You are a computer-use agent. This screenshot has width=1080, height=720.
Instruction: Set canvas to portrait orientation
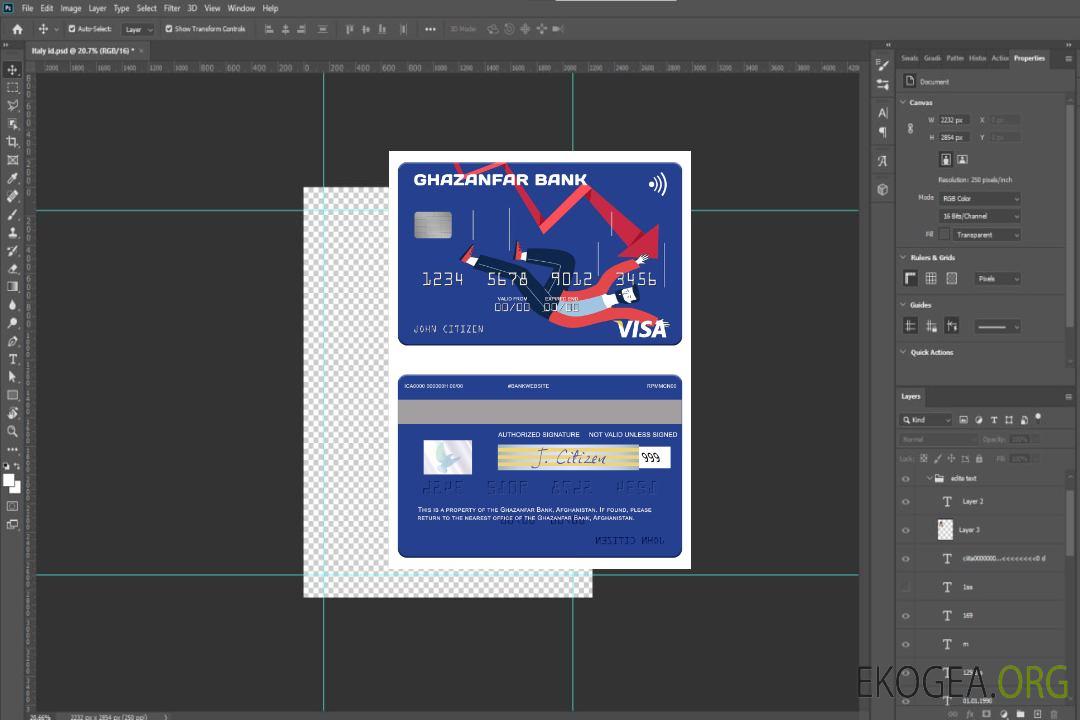pos(946,160)
